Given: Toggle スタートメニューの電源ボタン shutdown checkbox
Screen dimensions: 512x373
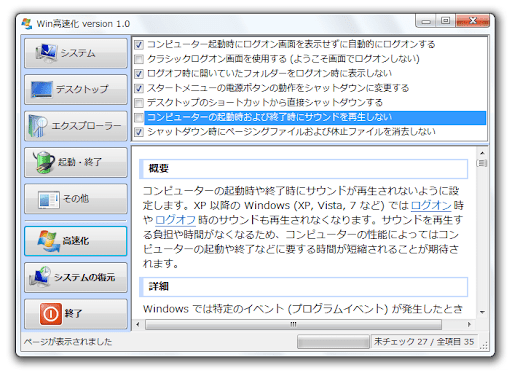Looking at the screenshot, I should pos(139,88).
